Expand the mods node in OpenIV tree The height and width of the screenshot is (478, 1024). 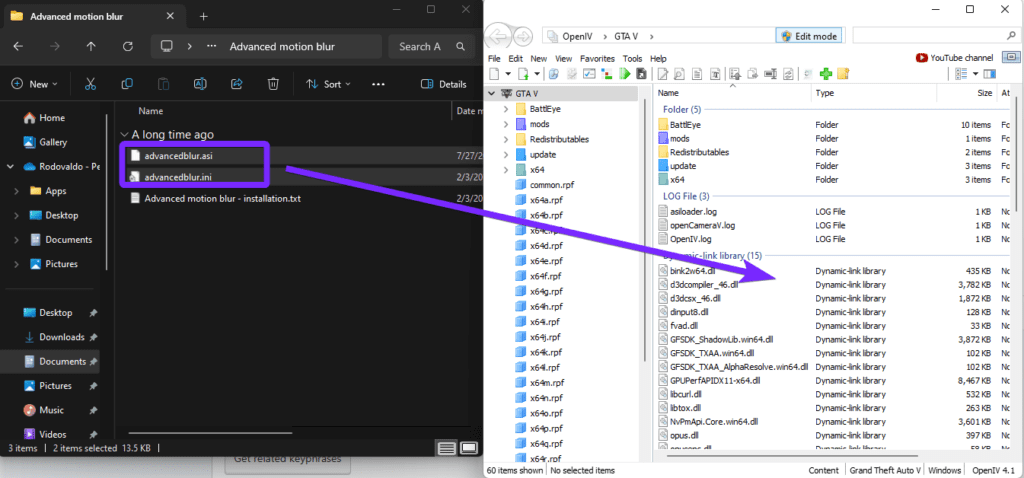(x=505, y=124)
